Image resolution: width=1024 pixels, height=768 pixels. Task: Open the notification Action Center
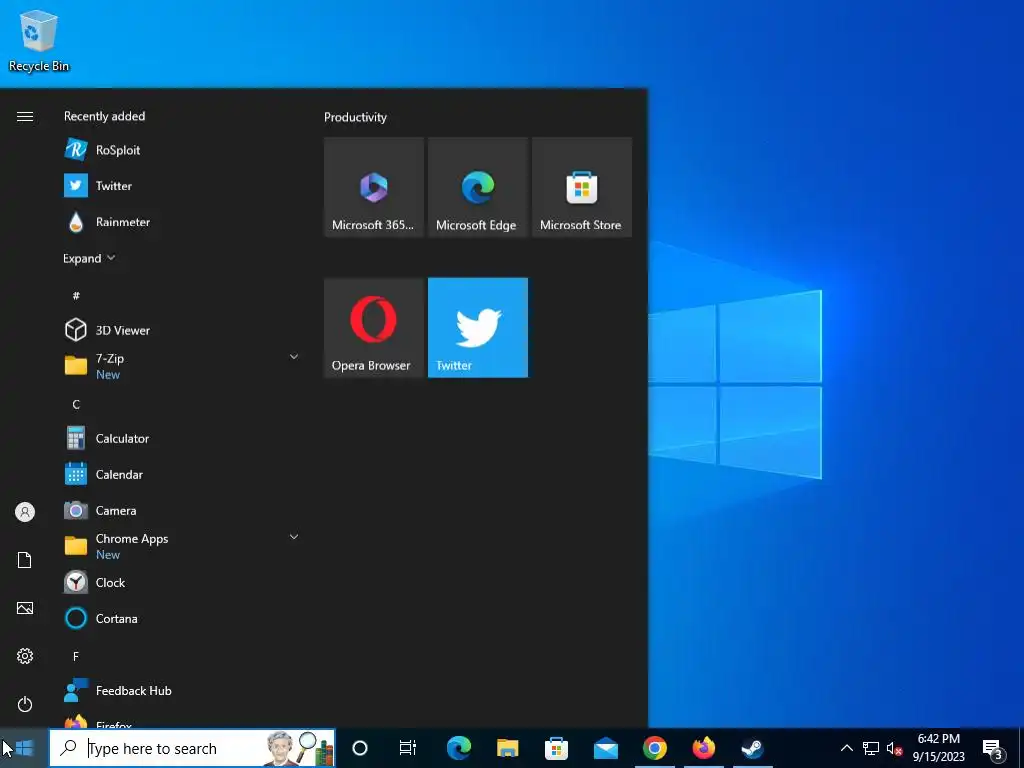tap(992, 748)
